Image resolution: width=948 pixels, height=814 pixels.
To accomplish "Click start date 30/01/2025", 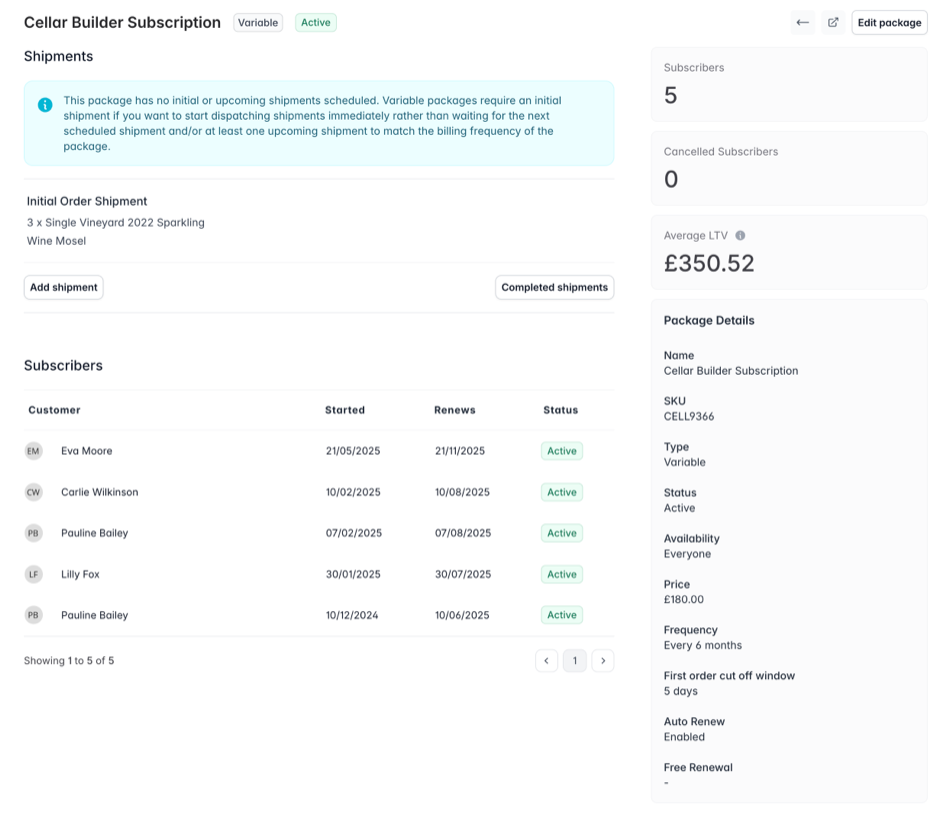I will (x=353, y=574).
